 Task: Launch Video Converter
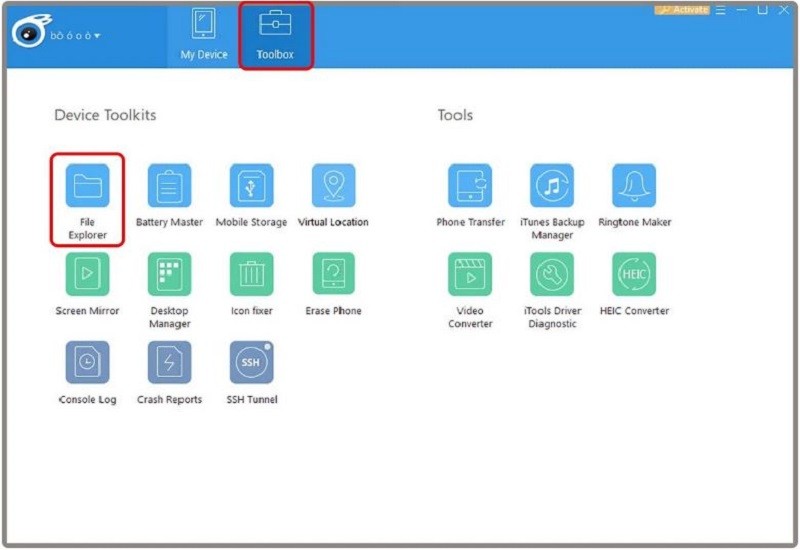click(x=470, y=274)
